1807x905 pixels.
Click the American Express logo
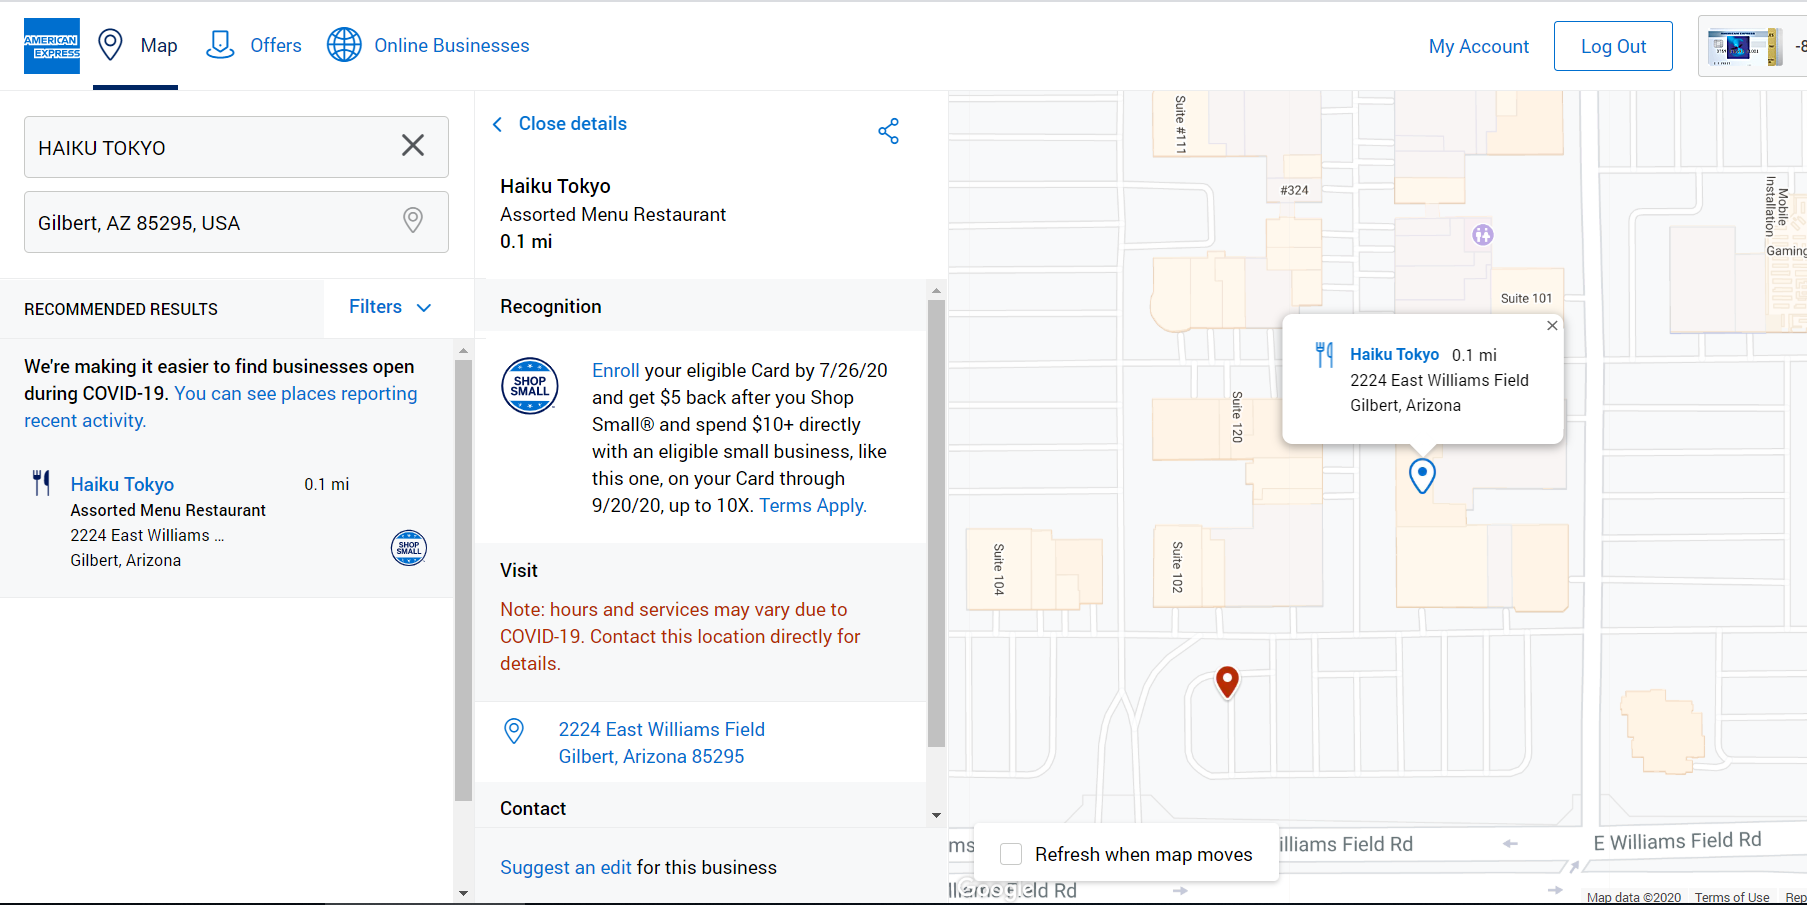click(x=52, y=46)
